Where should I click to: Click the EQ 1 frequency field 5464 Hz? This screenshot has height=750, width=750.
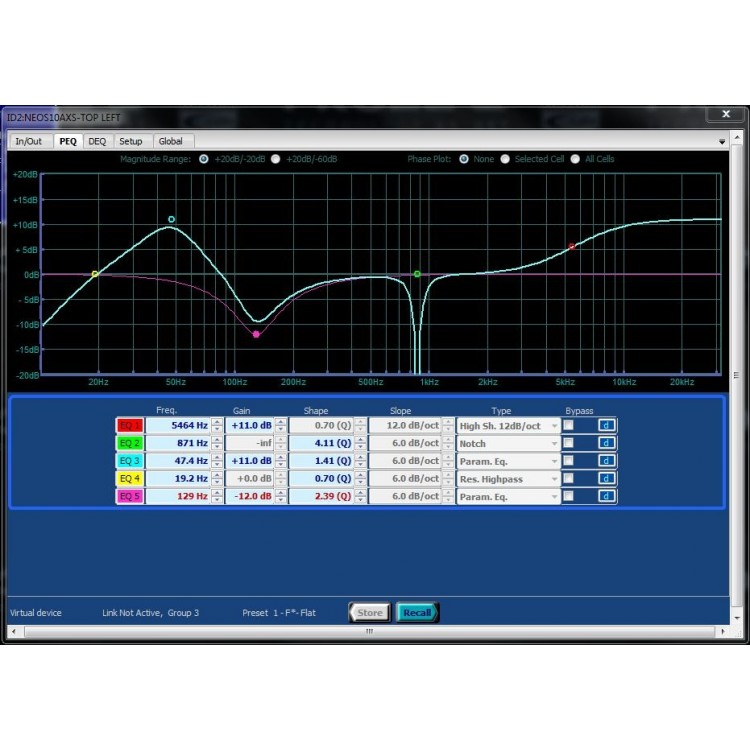click(178, 425)
